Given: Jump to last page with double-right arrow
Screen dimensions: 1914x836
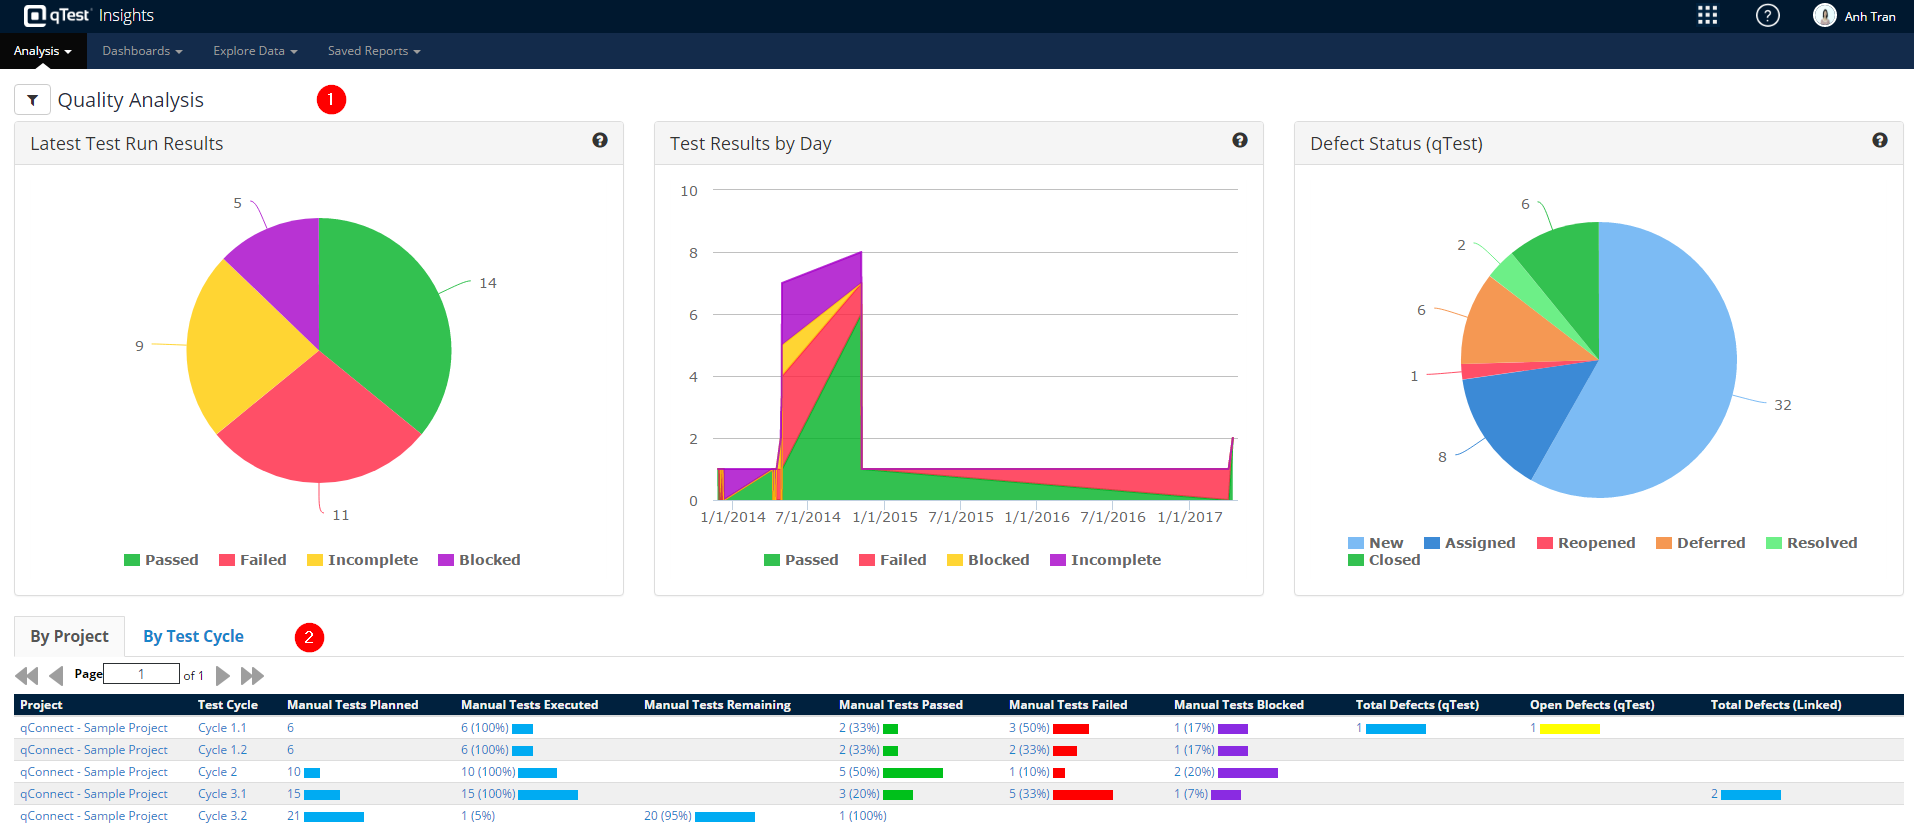Looking at the screenshot, I should tap(253, 676).
